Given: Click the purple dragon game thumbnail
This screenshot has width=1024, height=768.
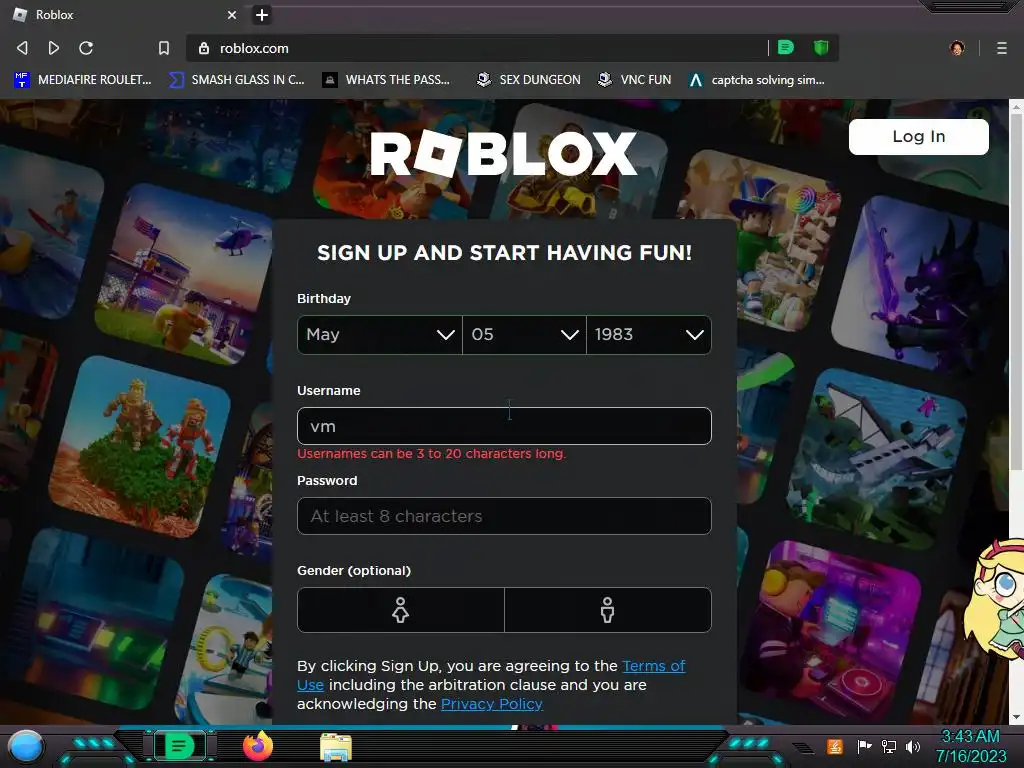Looking at the screenshot, I should 920,286.
